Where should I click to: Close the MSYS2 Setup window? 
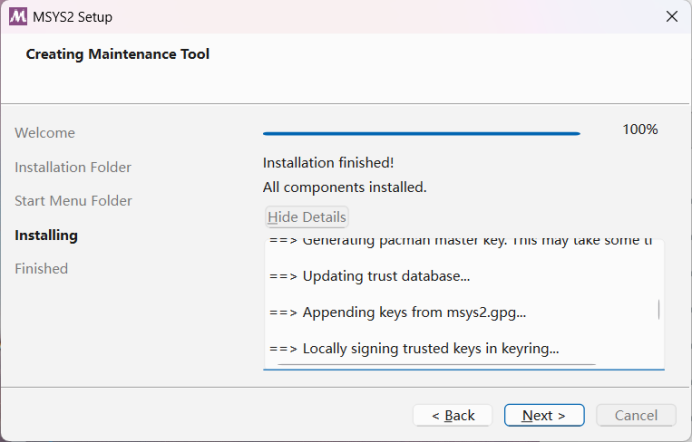click(x=672, y=17)
